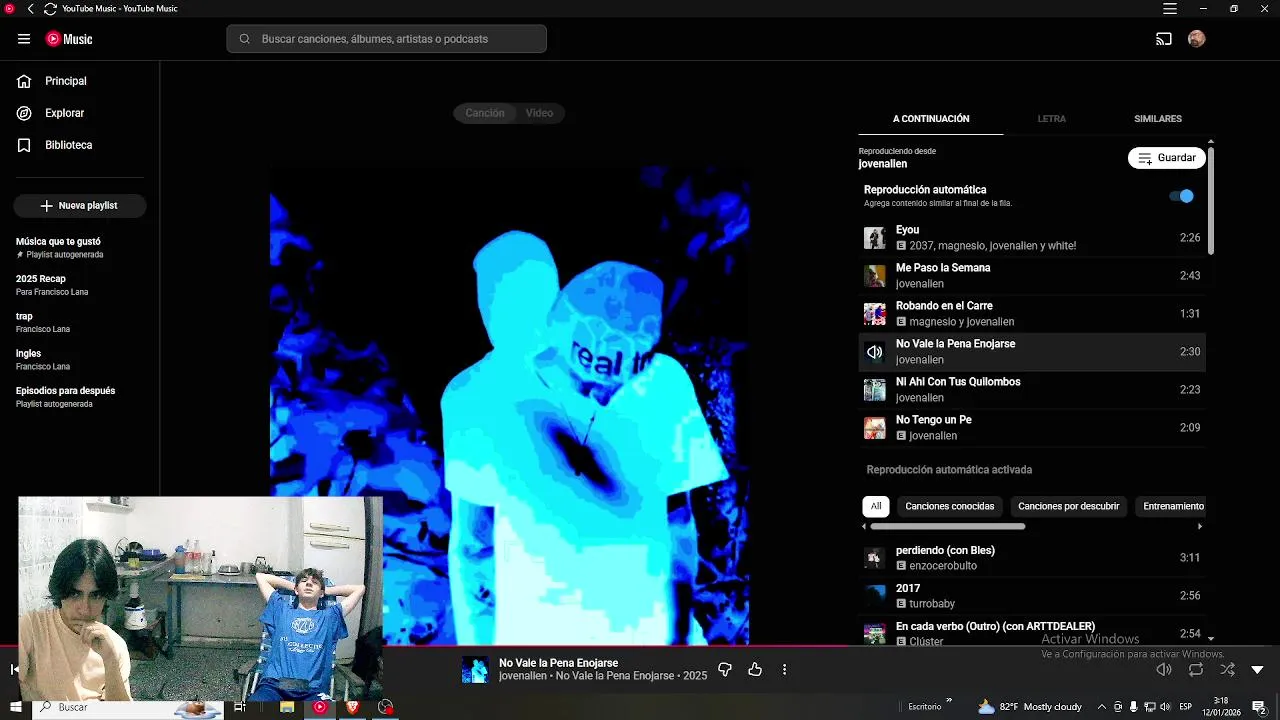The image size is (1280, 720).
Task: Open the account profile avatar
Action: click(1197, 39)
